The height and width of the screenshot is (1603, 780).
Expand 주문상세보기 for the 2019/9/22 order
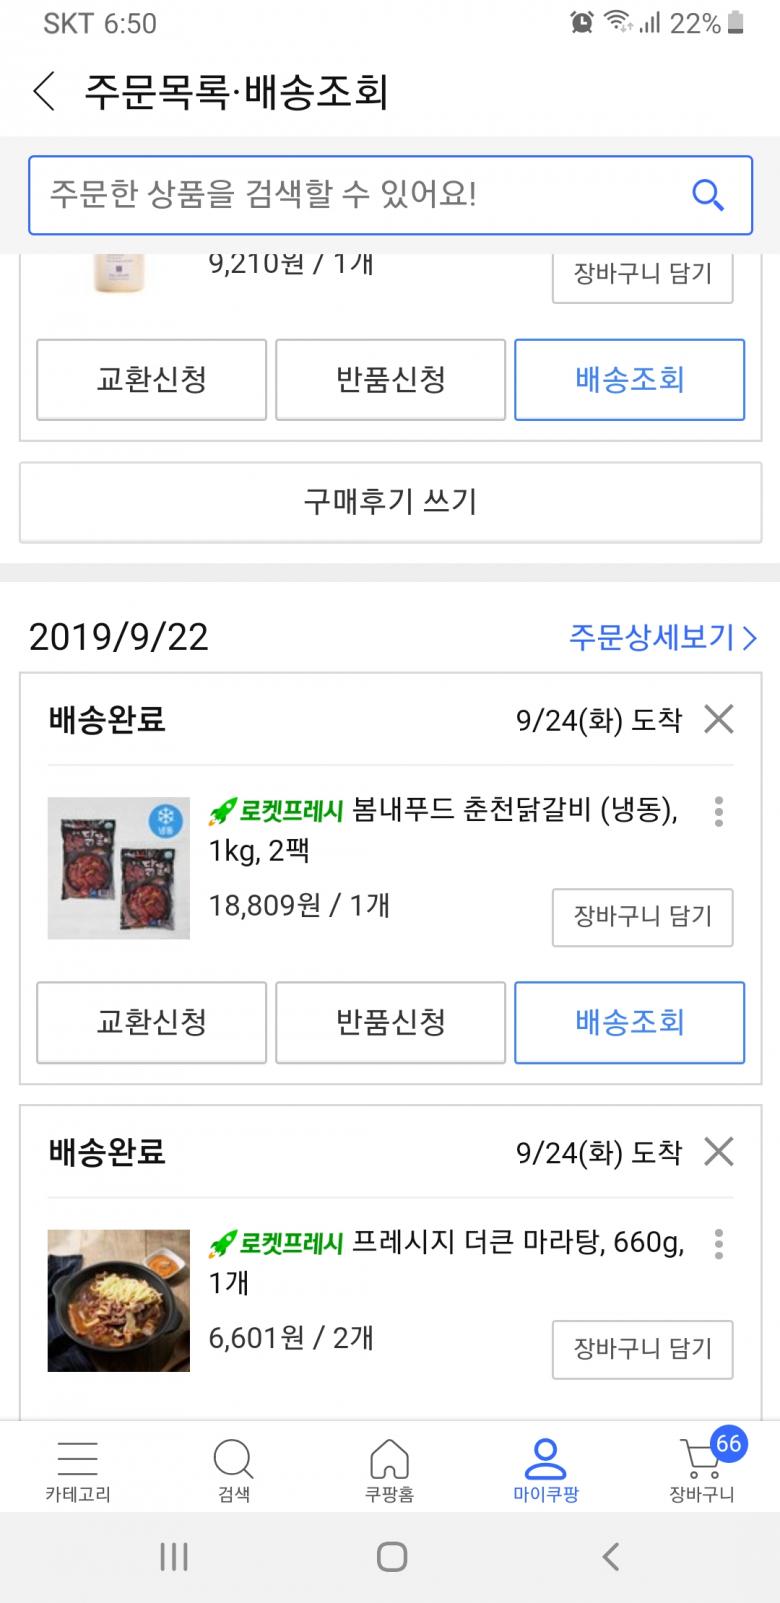point(662,637)
